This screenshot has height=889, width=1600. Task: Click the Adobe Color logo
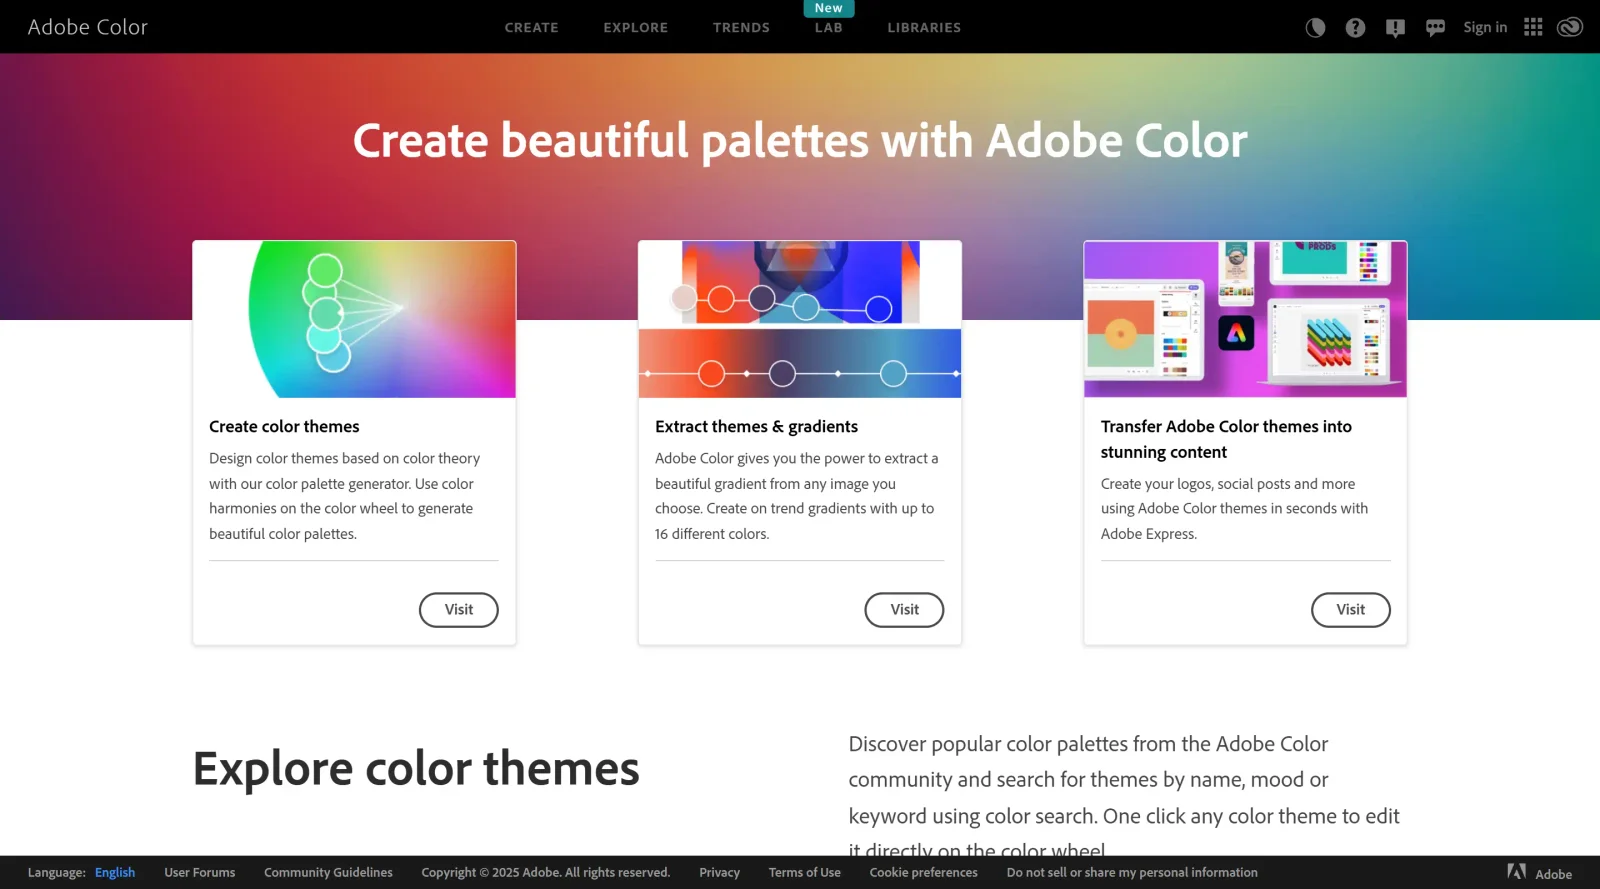(x=88, y=27)
